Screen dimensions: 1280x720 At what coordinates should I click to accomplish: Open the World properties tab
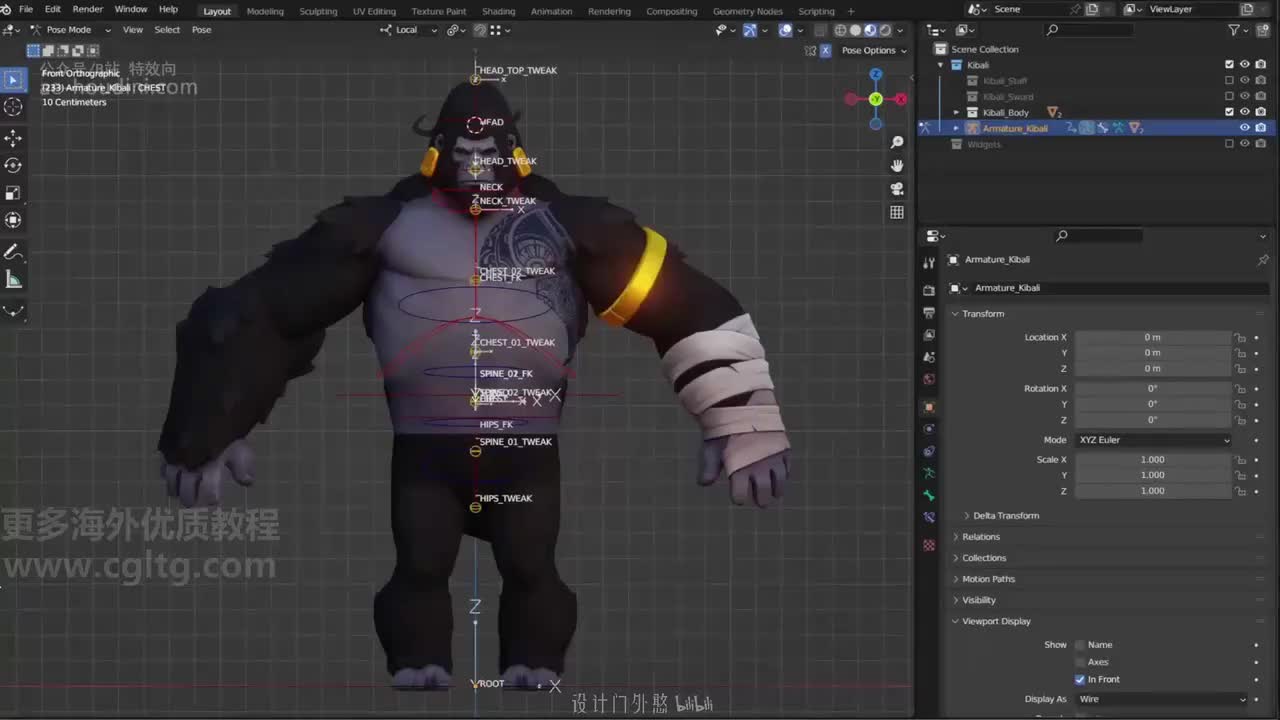coord(929,379)
